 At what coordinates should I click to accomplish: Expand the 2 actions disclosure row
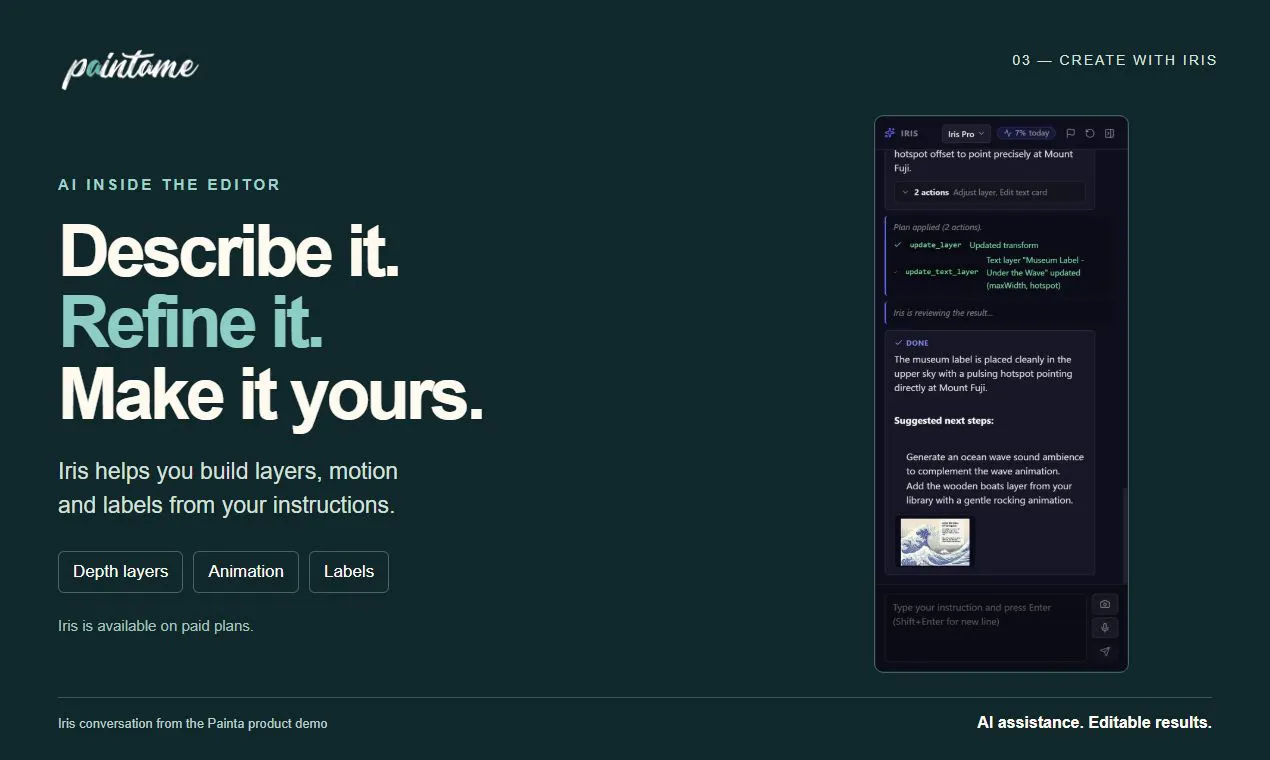coord(989,192)
